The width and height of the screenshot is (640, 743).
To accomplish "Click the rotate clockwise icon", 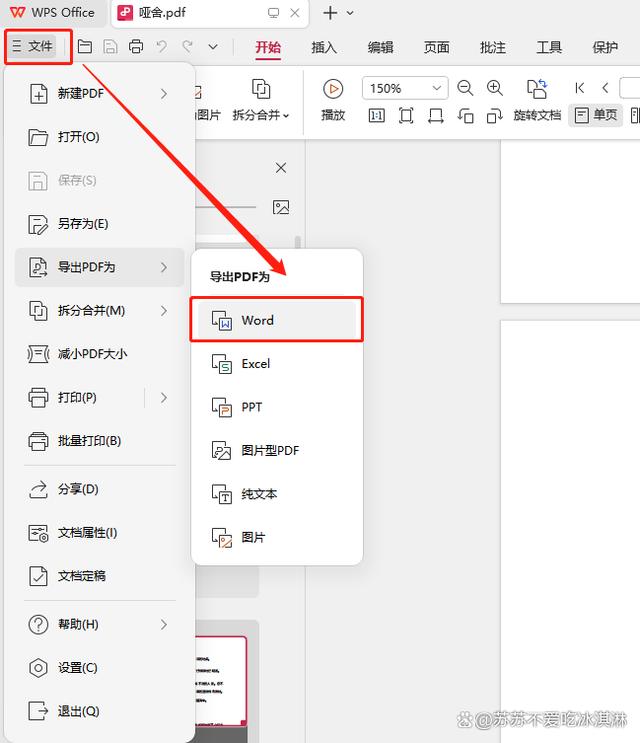I will coord(495,116).
